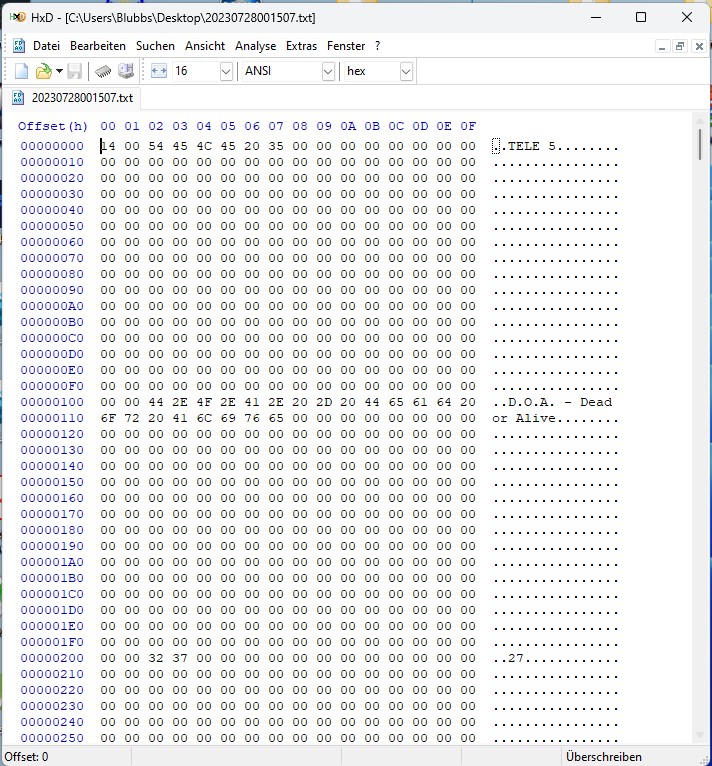The height and width of the screenshot is (766, 712).
Task: Click decoded text '..27' in row 00000200
Action: [508, 658]
